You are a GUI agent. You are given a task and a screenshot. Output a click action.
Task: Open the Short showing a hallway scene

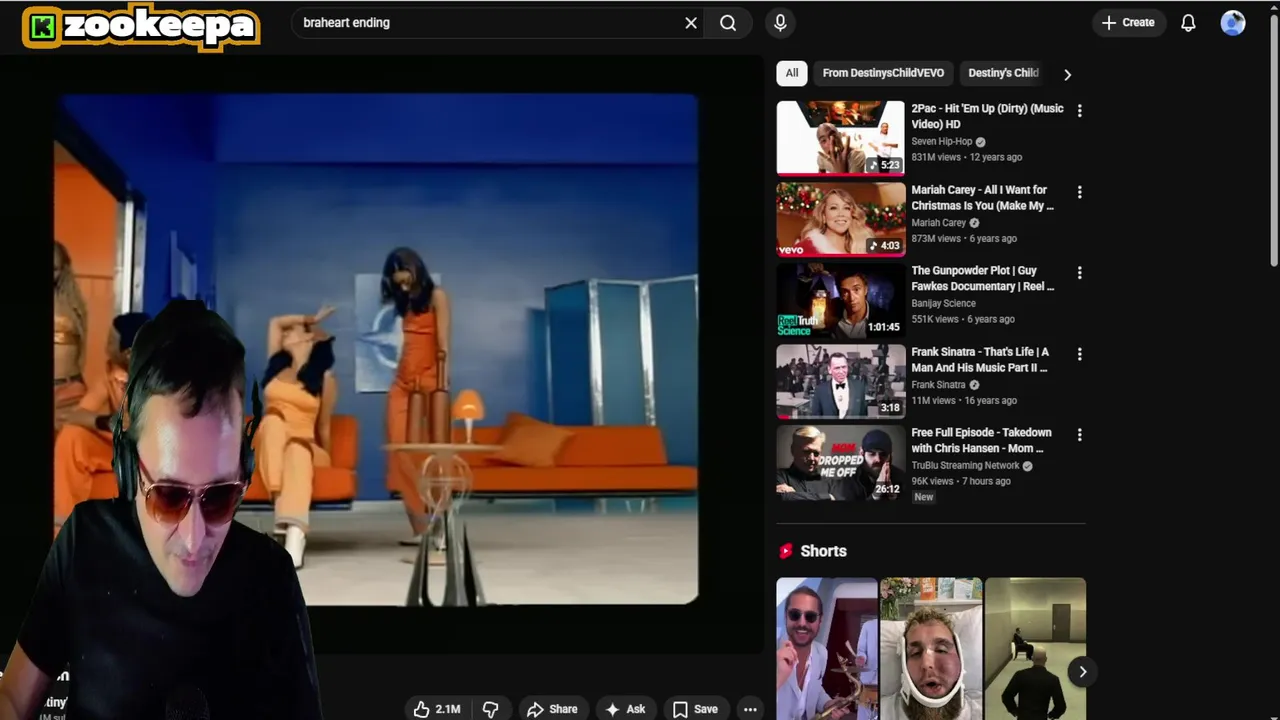click(1035, 648)
